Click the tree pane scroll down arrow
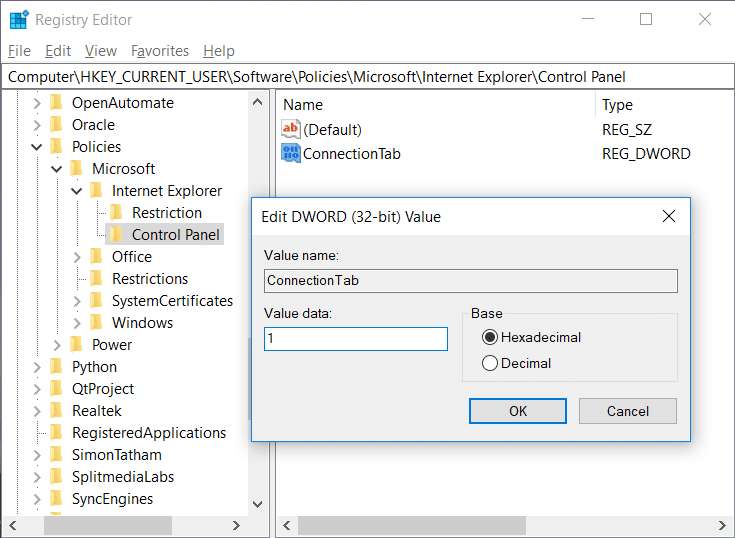 (x=257, y=505)
